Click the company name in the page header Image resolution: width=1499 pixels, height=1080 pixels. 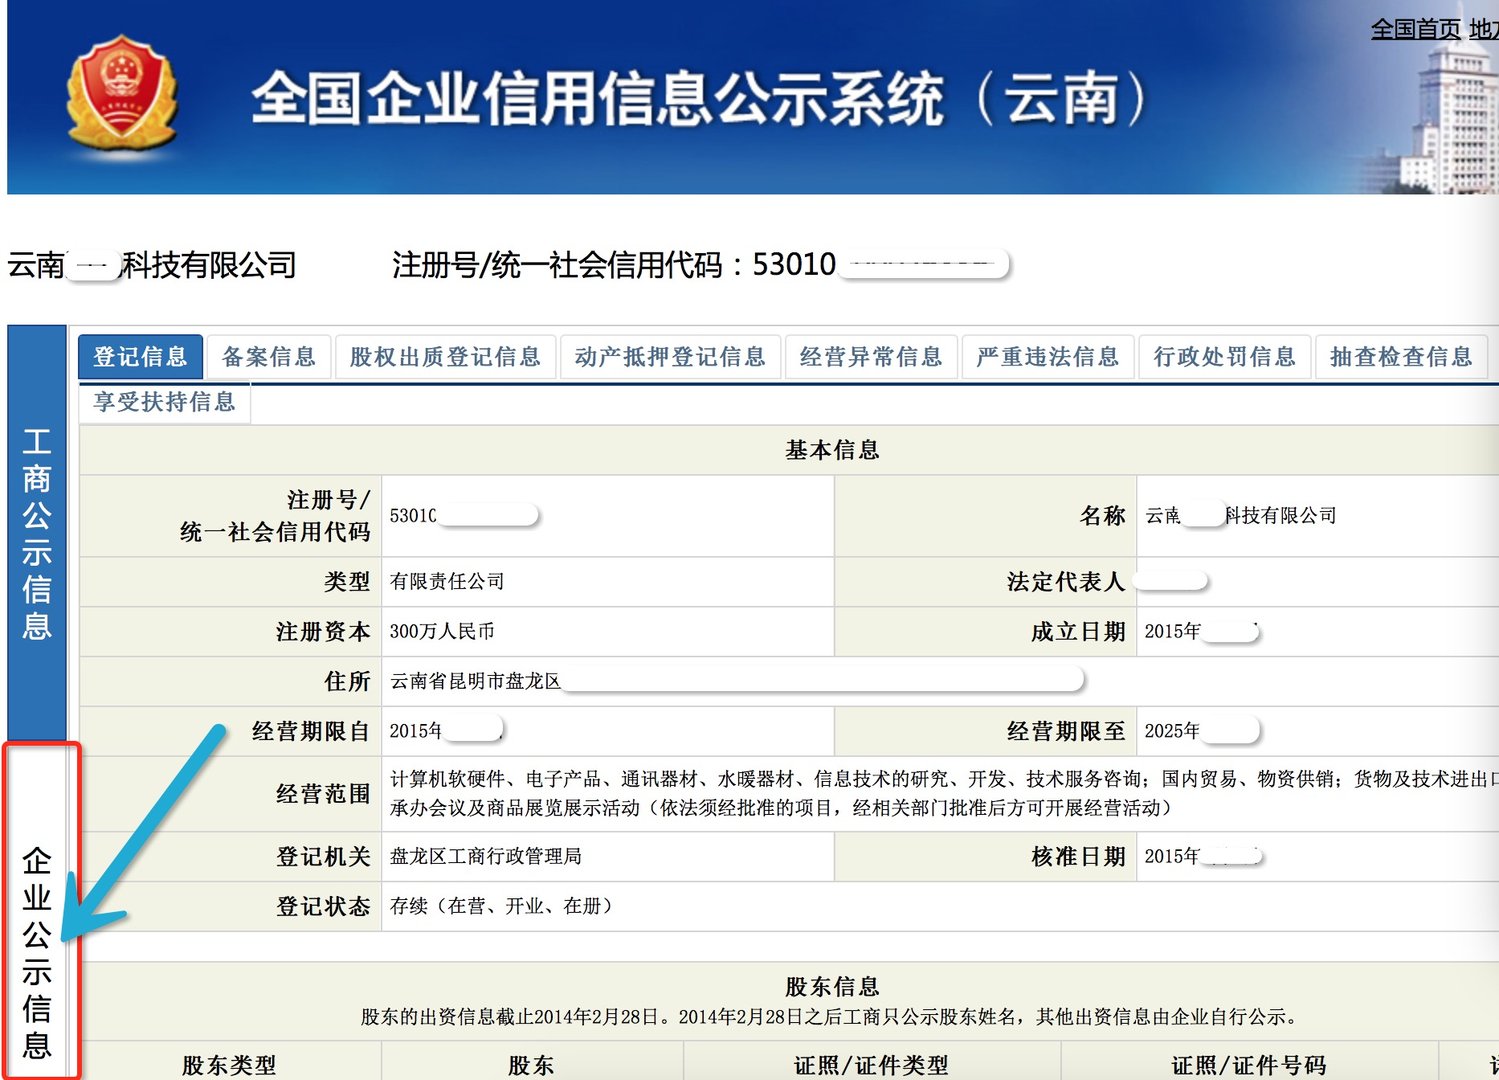click(x=152, y=265)
